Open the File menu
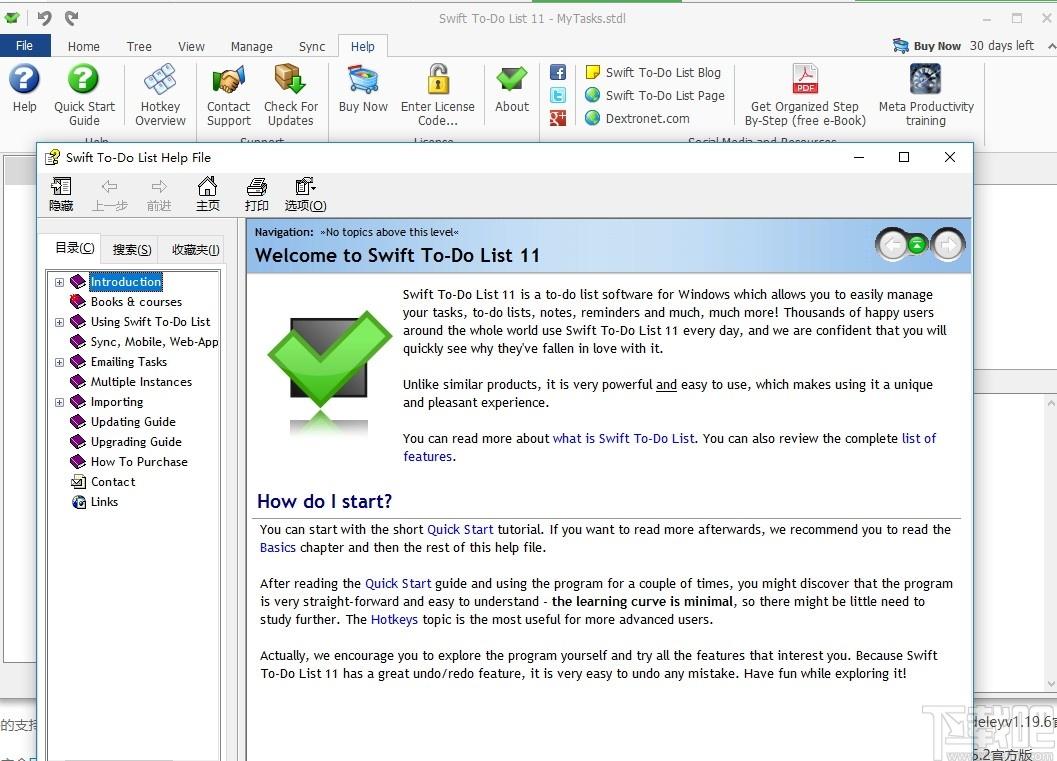The height and width of the screenshot is (761, 1057). (x=25, y=45)
